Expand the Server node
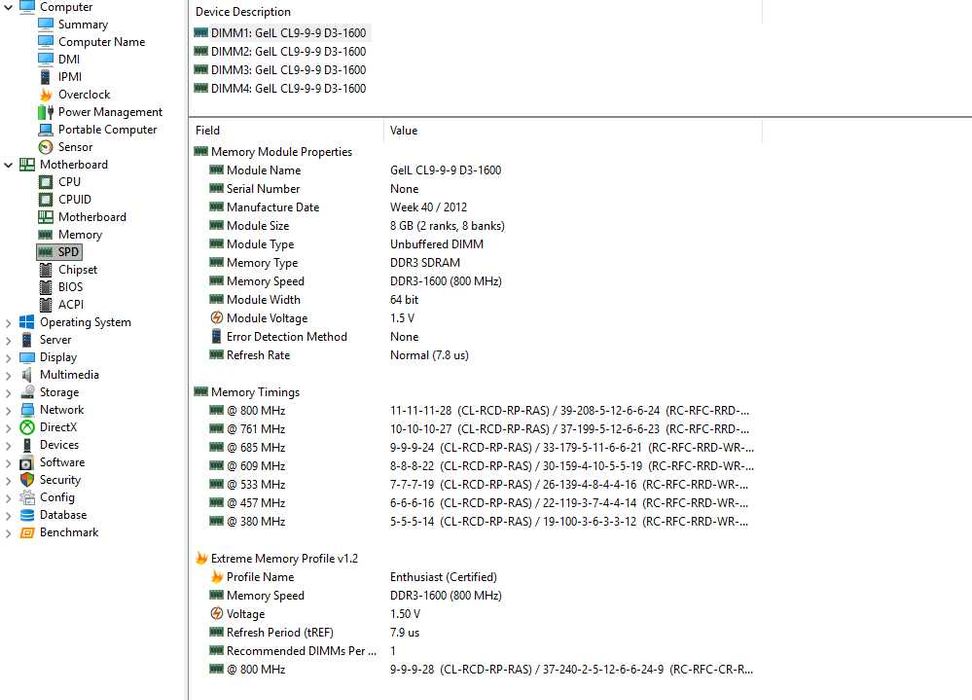This screenshot has width=972, height=700. point(8,340)
